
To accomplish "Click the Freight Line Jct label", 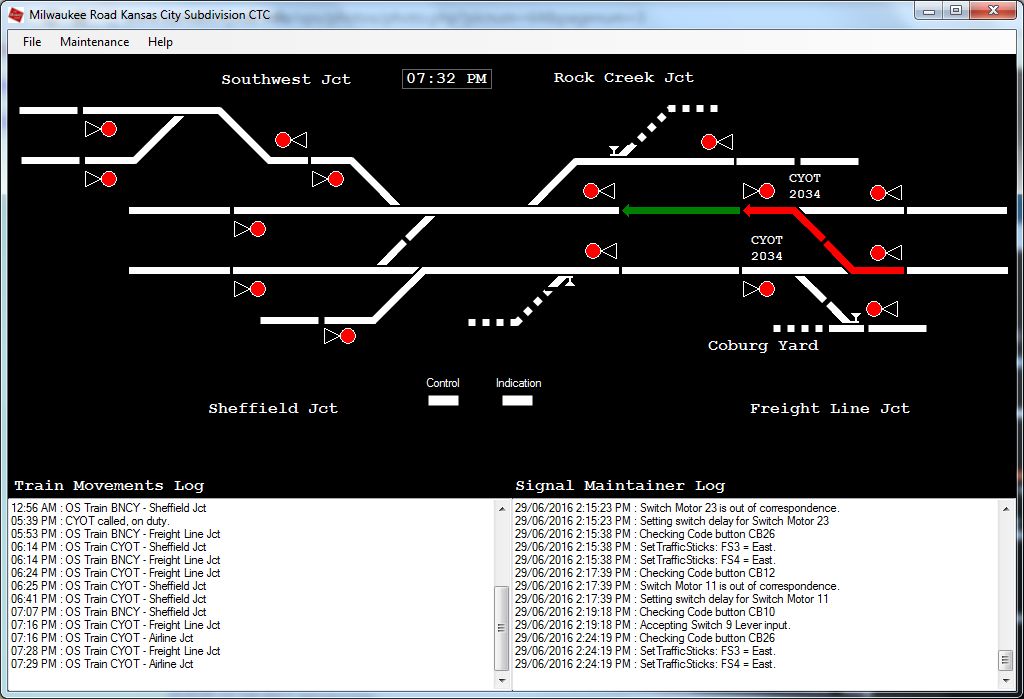I will (829, 409).
